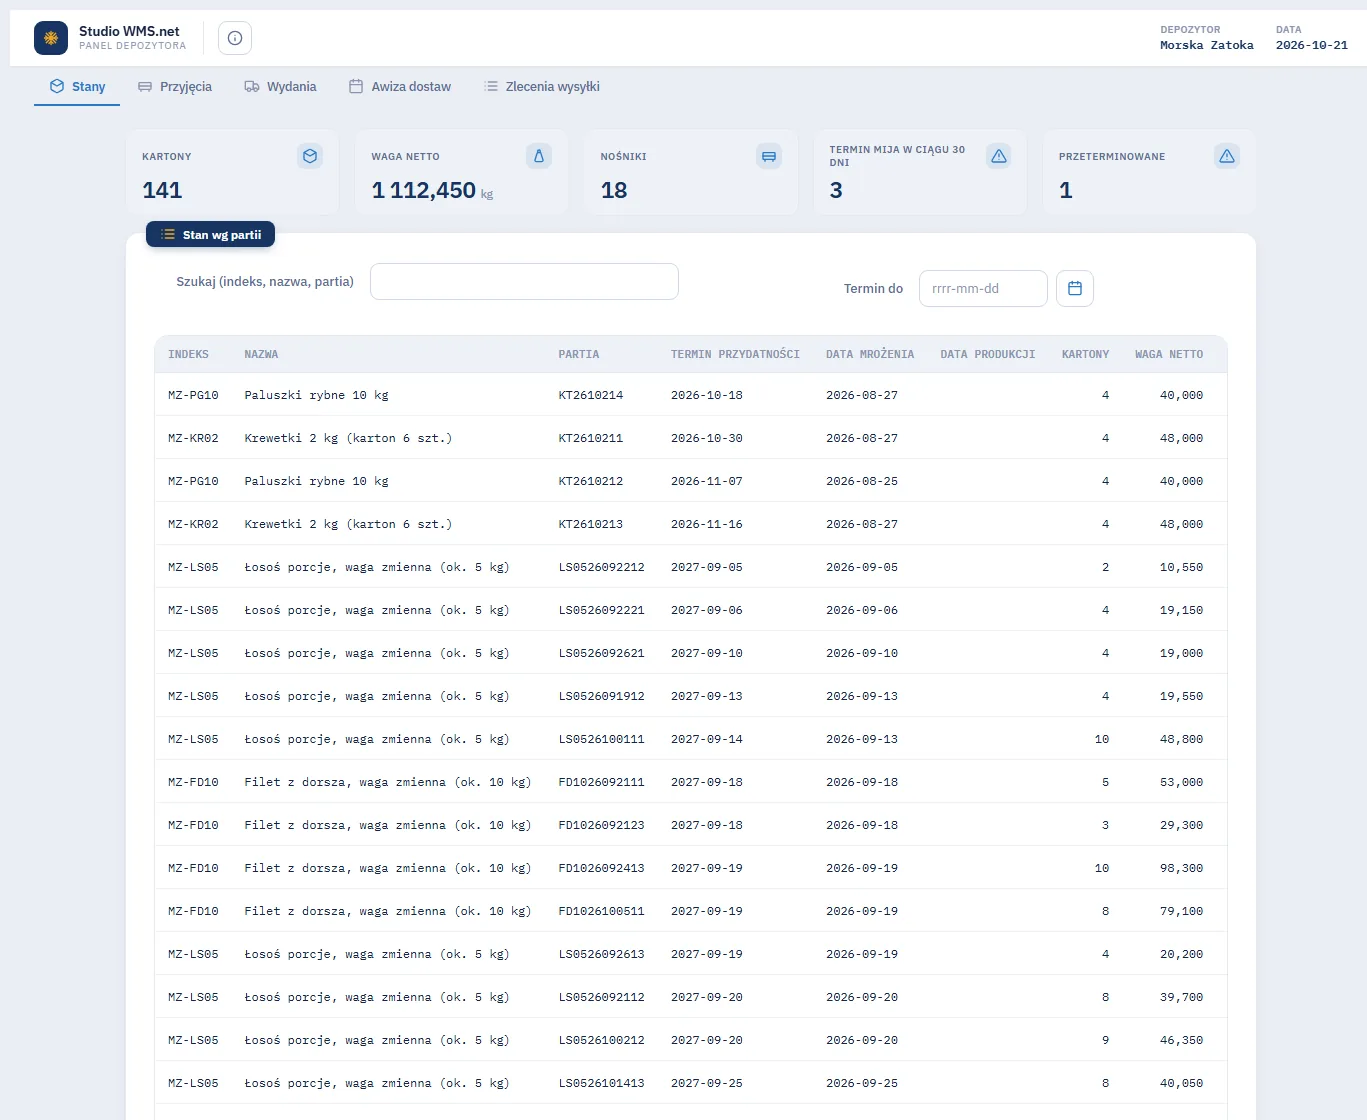Click the Data produkcji column header
Screen dimensions: 1367x1120
coord(988,354)
